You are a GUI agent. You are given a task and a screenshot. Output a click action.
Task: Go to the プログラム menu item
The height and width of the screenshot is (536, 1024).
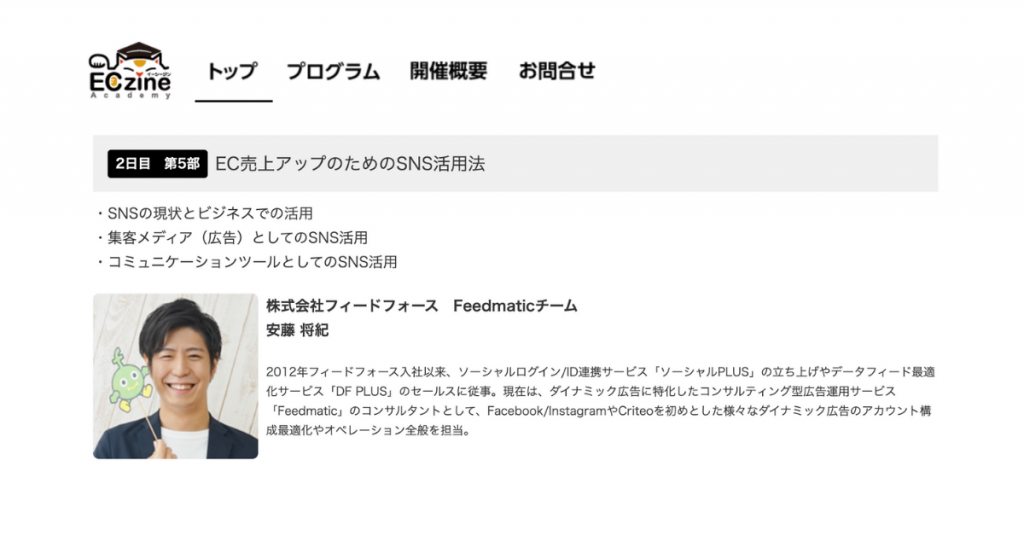pos(333,71)
